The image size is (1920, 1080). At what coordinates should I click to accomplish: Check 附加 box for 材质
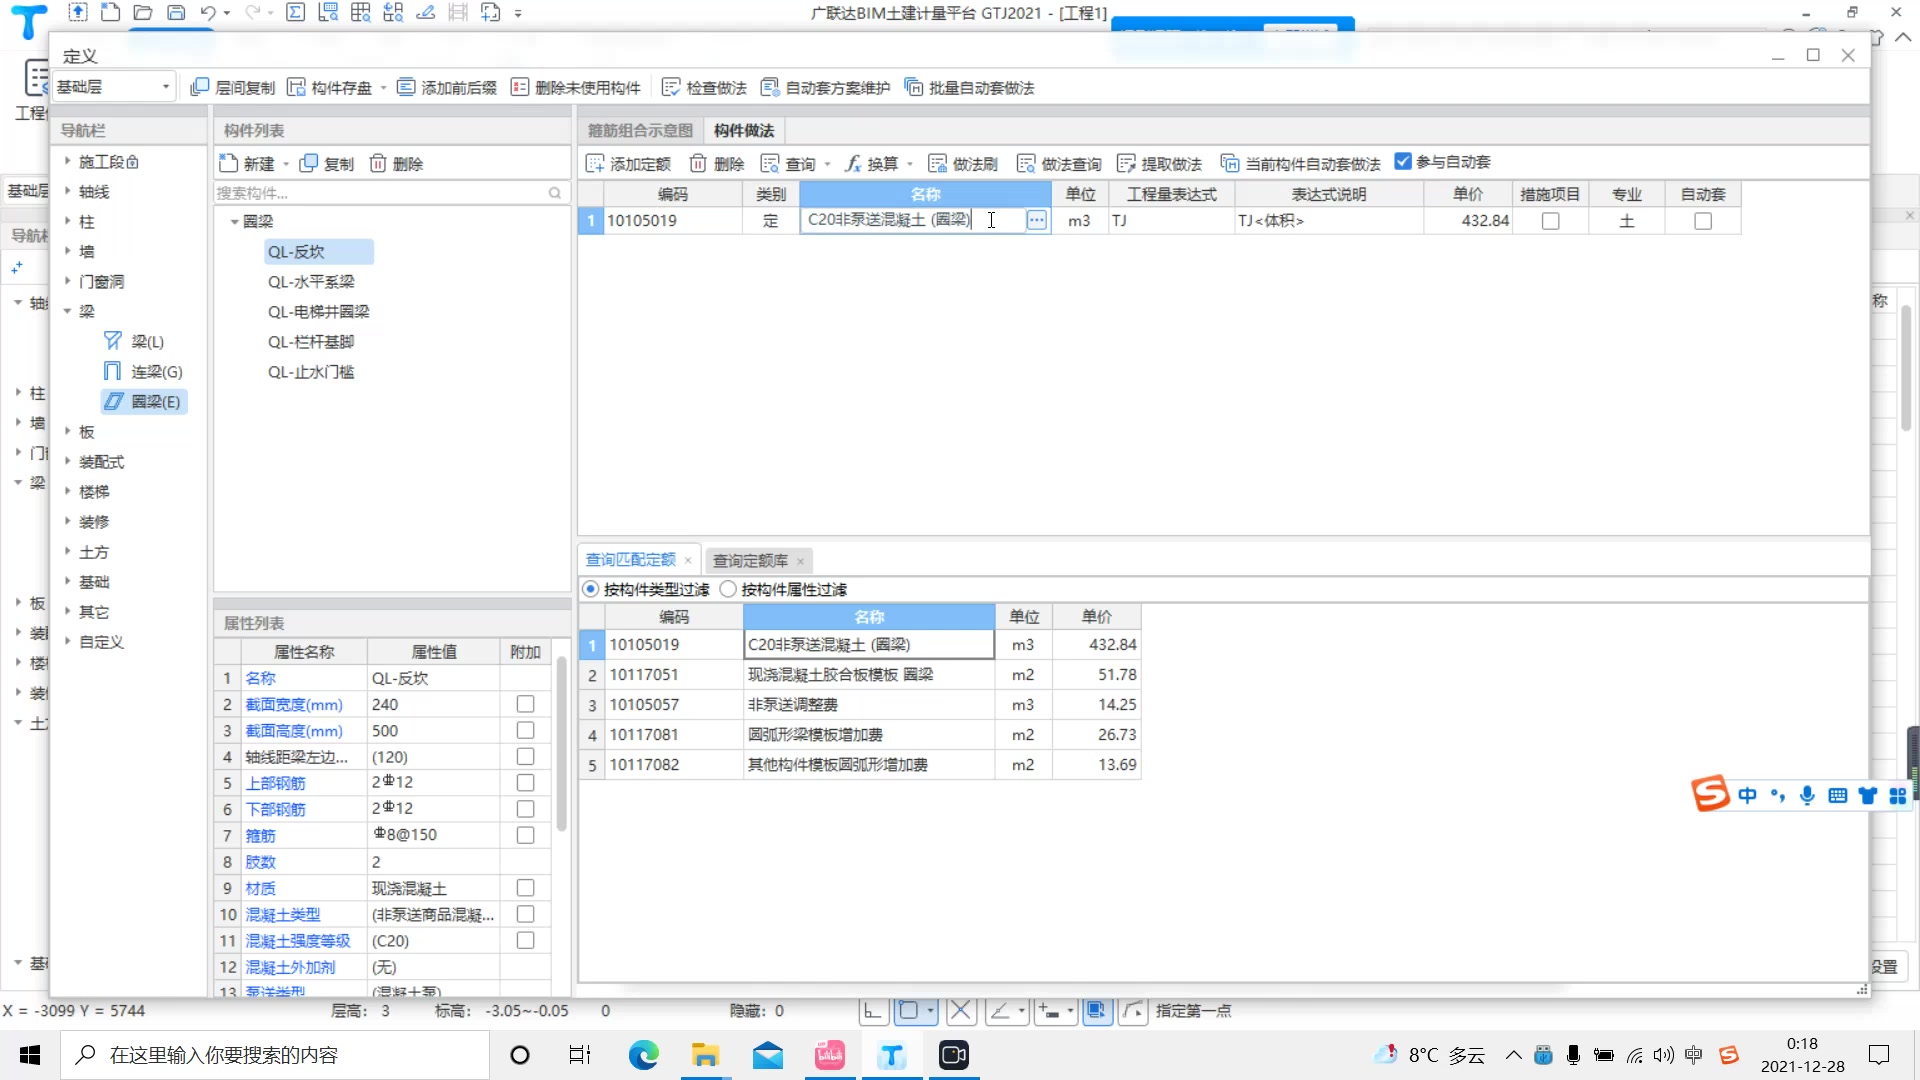point(525,887)
